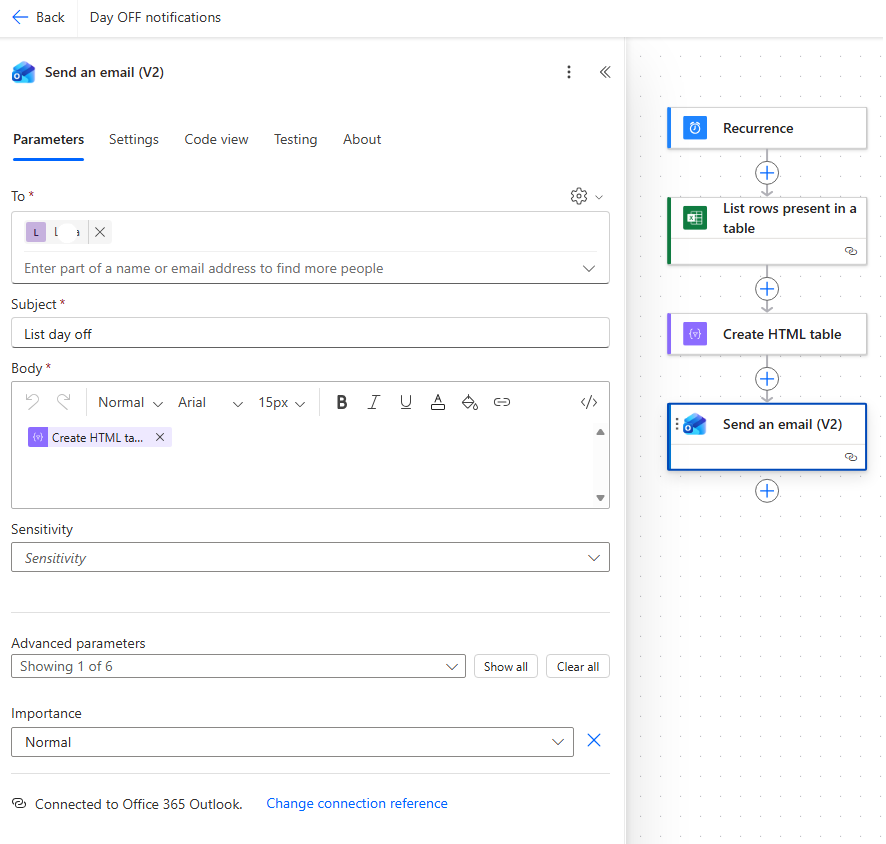Insert a hyperlink in the body
Viewport: 886px width, 844px height.
(502, 402)
